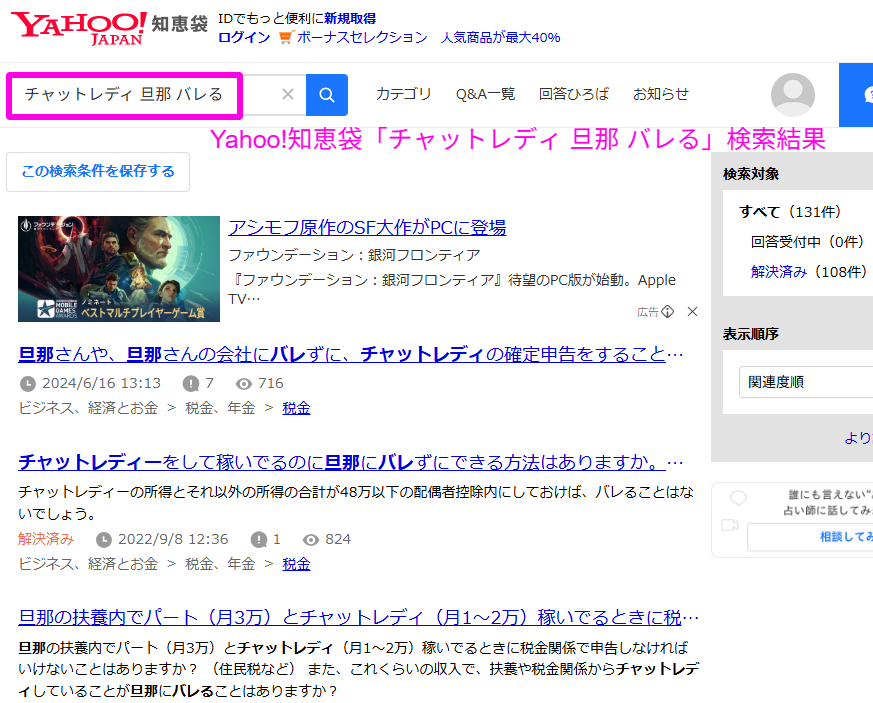Click この検索条件を保存する button
The width and height of the screenshot is (873, 703).
click(98, 171)
